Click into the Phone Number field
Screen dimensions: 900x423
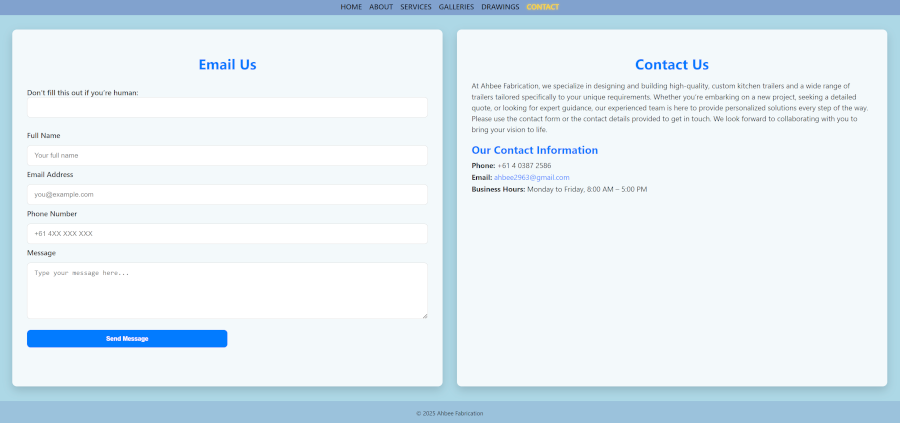227,233
